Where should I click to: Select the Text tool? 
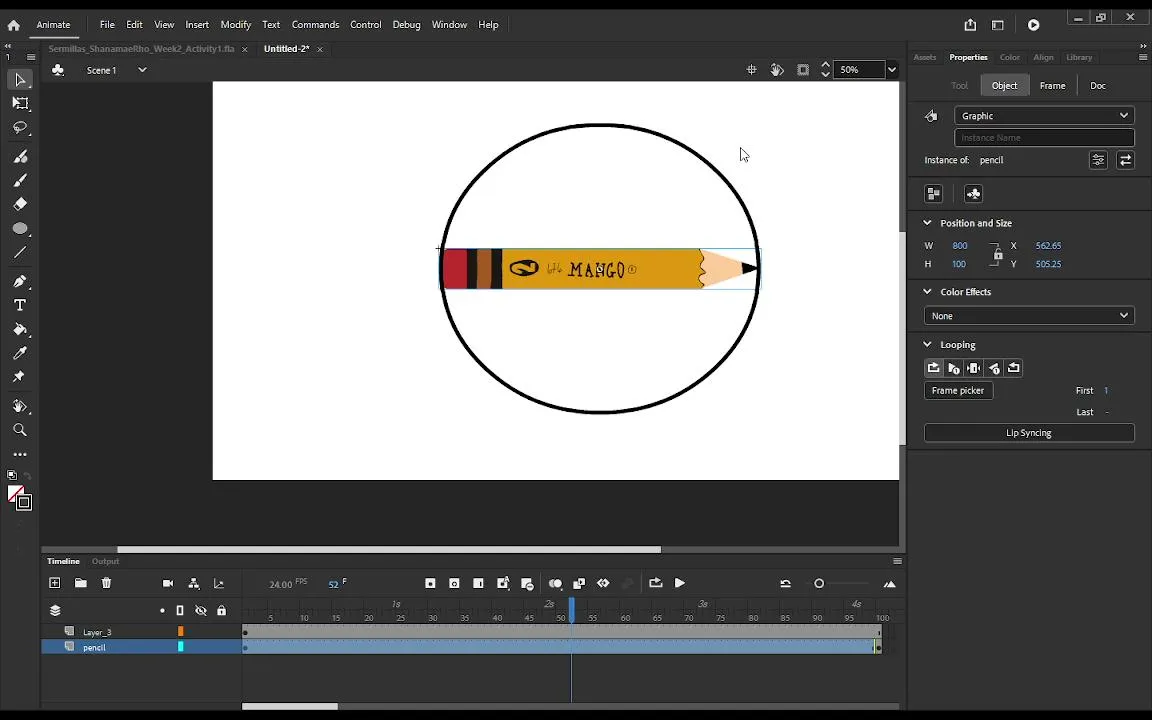pyautogui.click(x=20, y=305)
